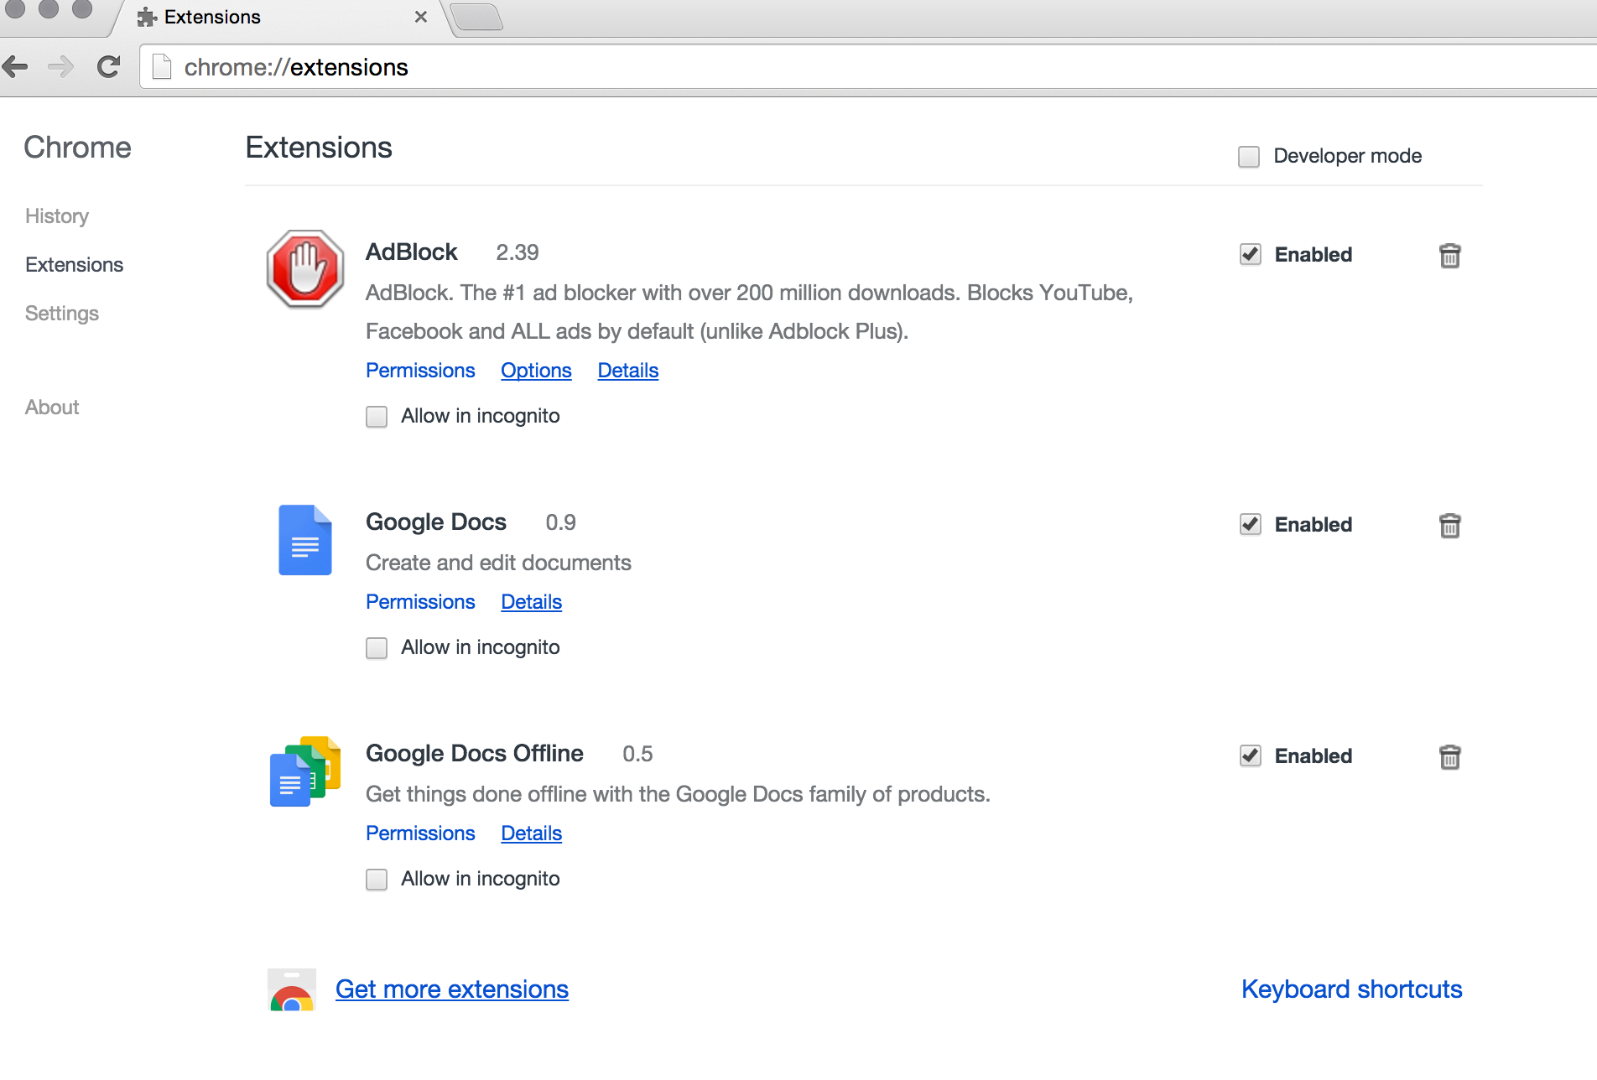Image resolution: width=1597 pixels, height=1080 pixels.
Task: Close the Extensions tab
Action: [x=421, y=17]
